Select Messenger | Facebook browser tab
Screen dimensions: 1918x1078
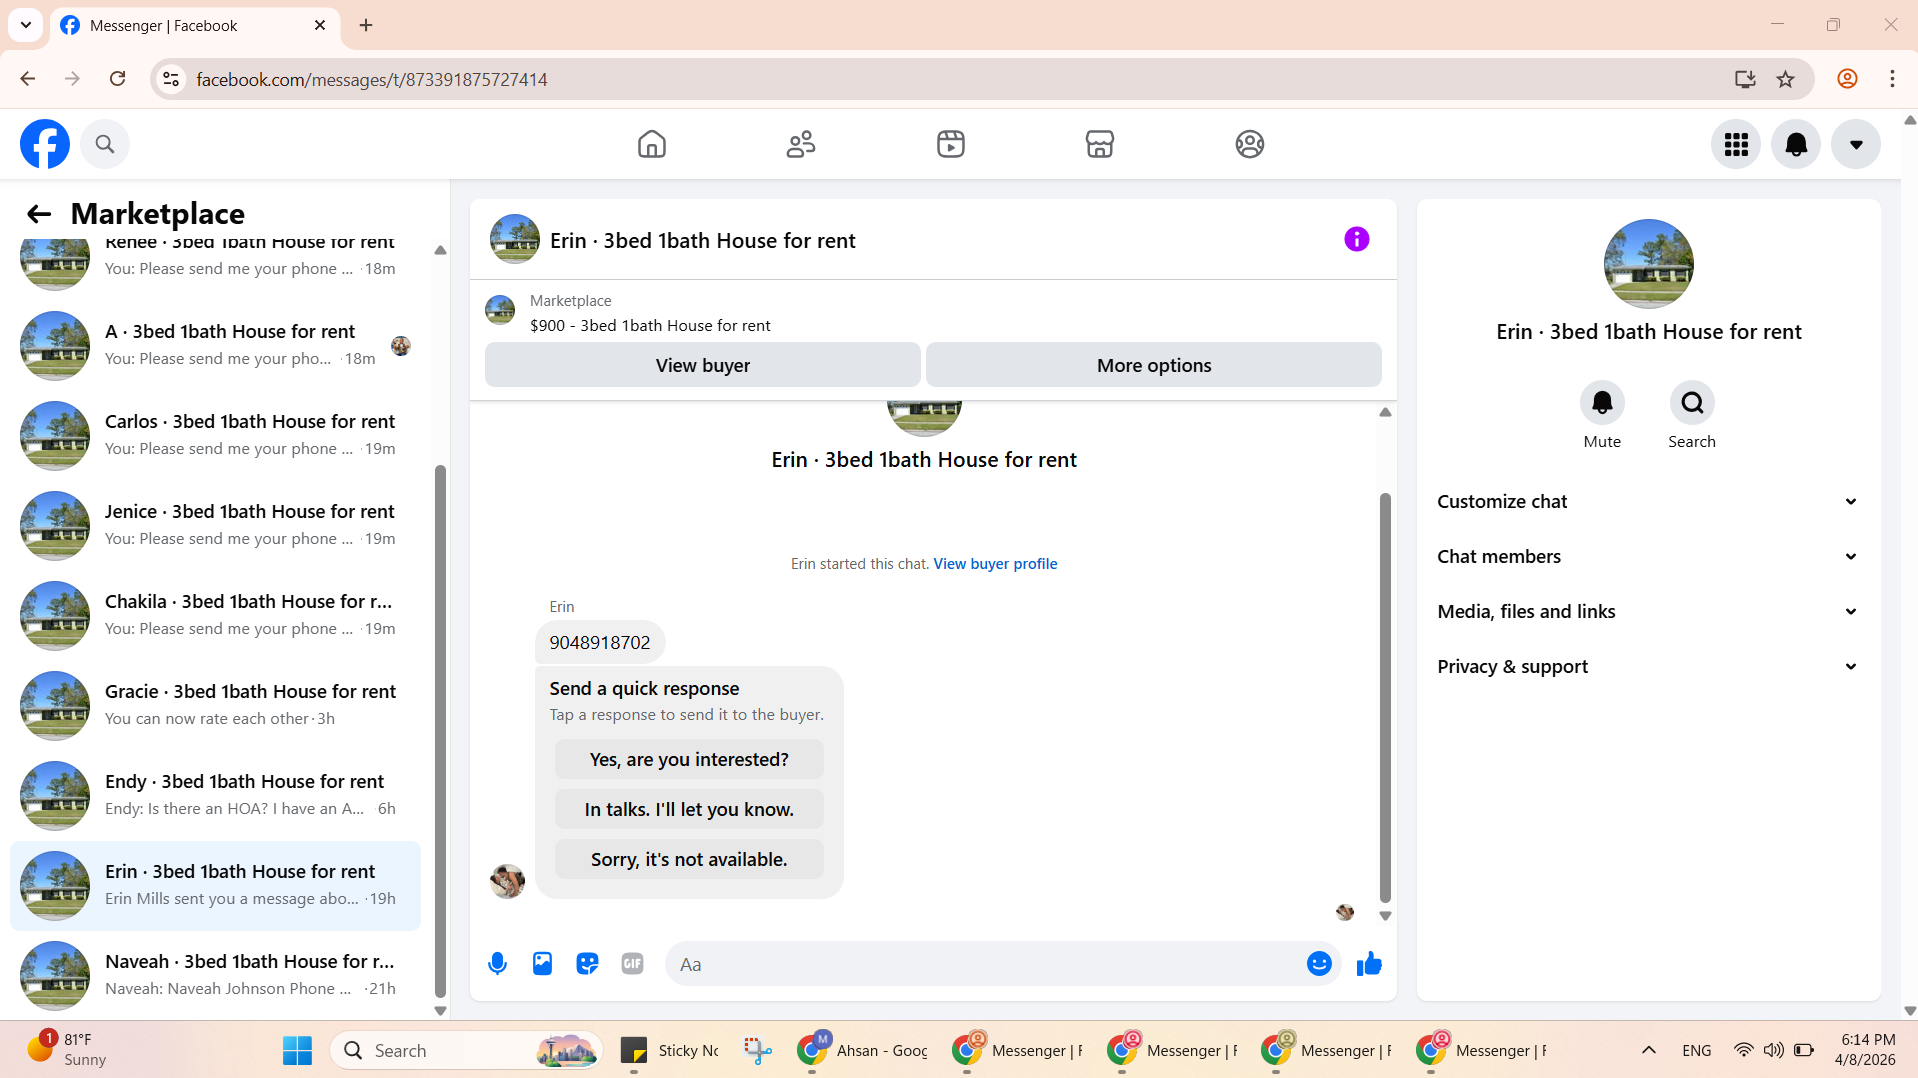coord(194,26)
